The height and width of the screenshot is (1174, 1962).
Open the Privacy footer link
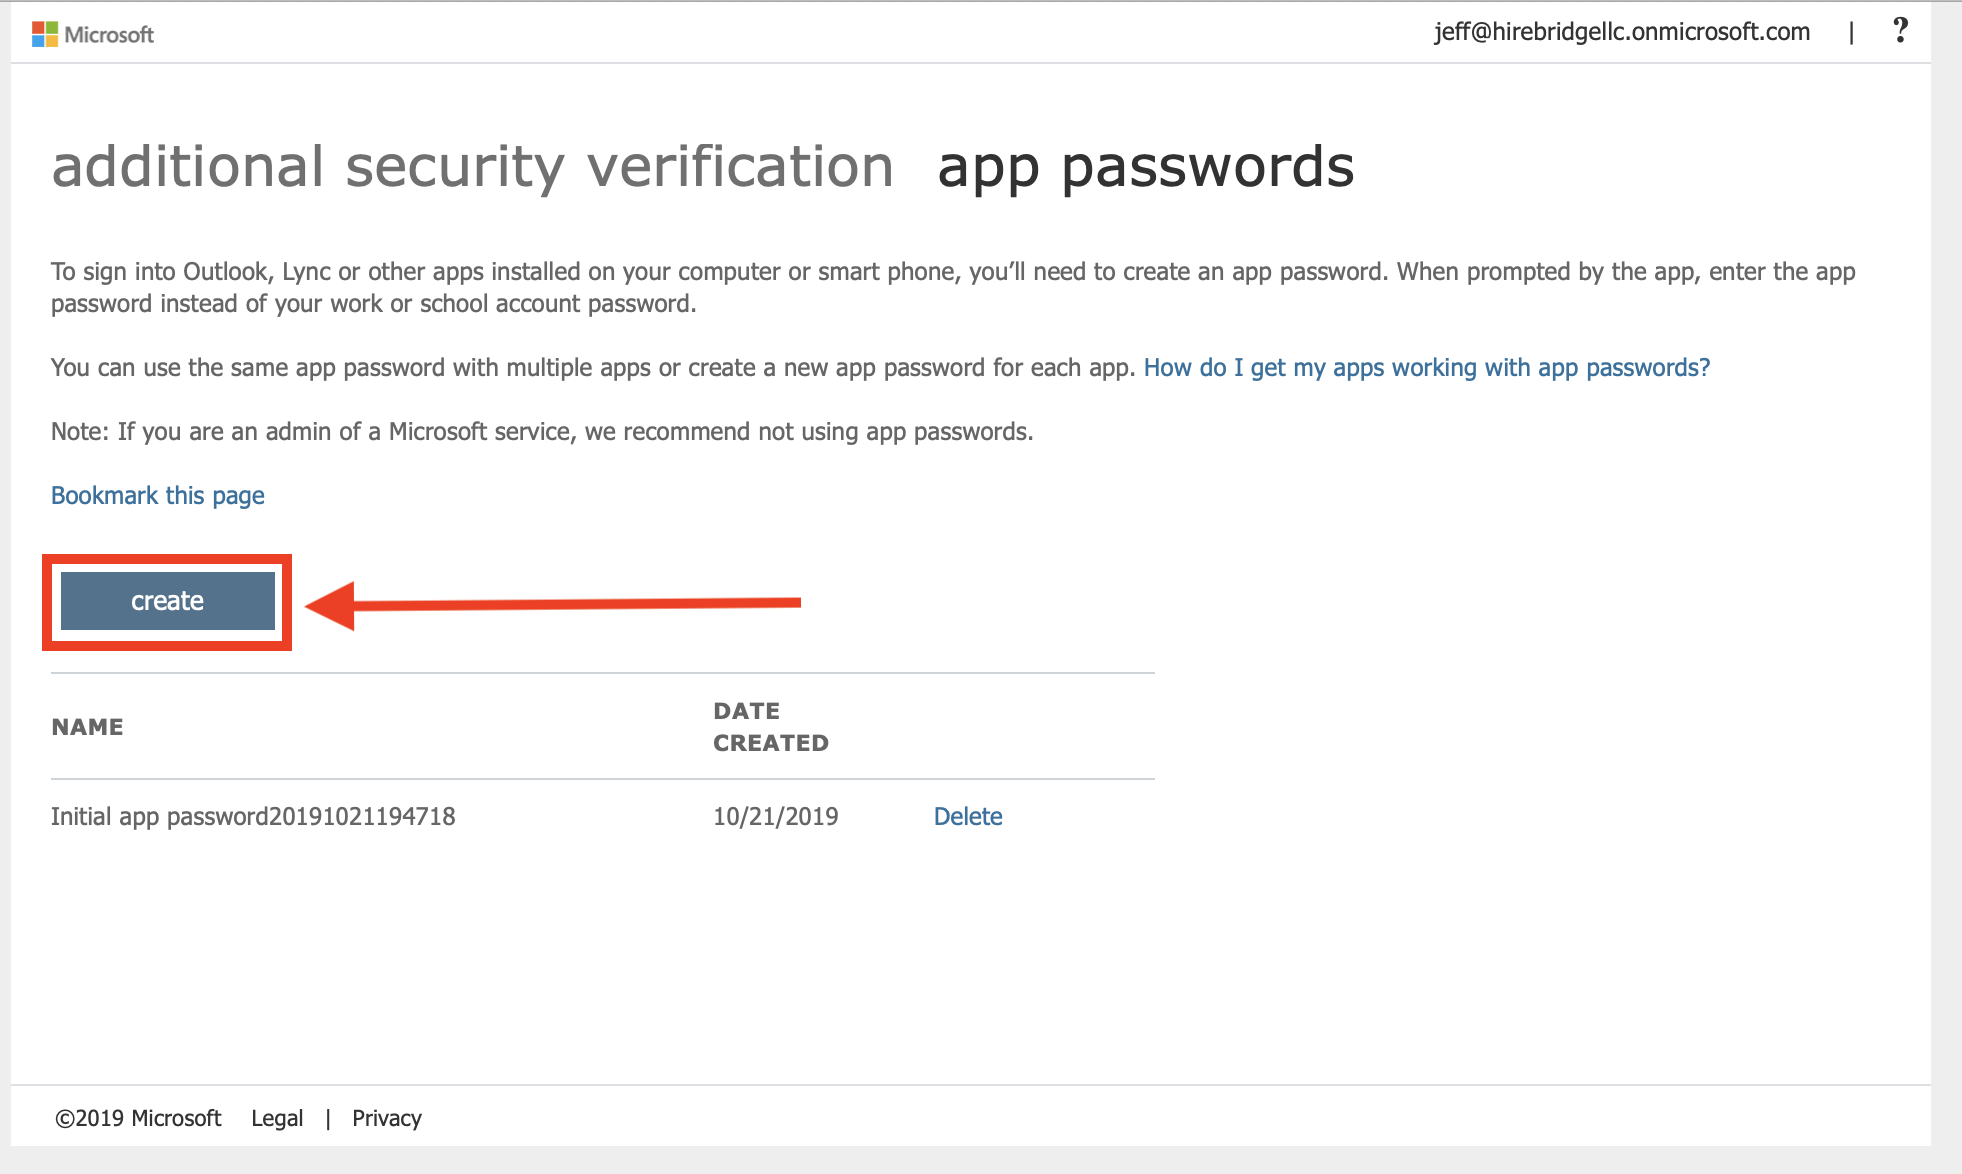[x=386, y=1118]
